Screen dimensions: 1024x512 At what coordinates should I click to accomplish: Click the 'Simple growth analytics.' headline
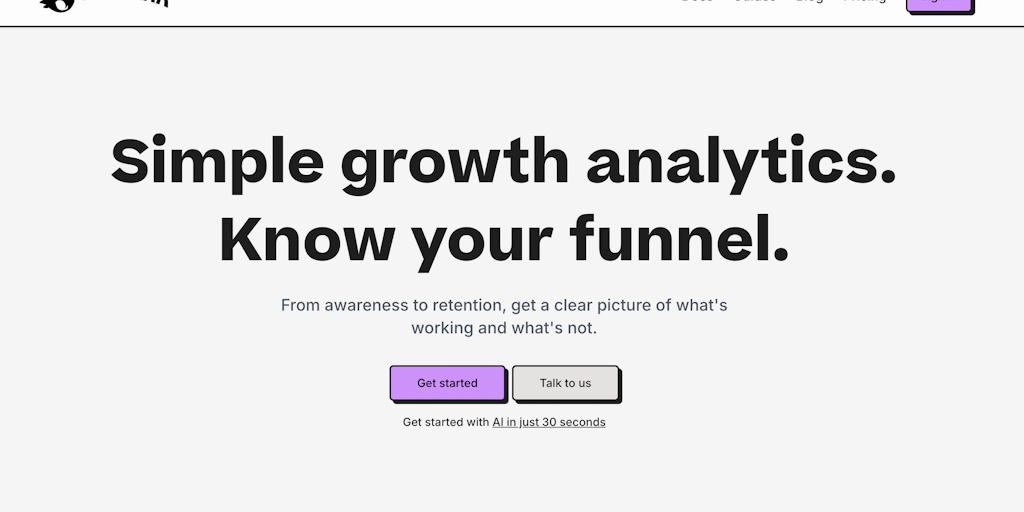[503, 161]
